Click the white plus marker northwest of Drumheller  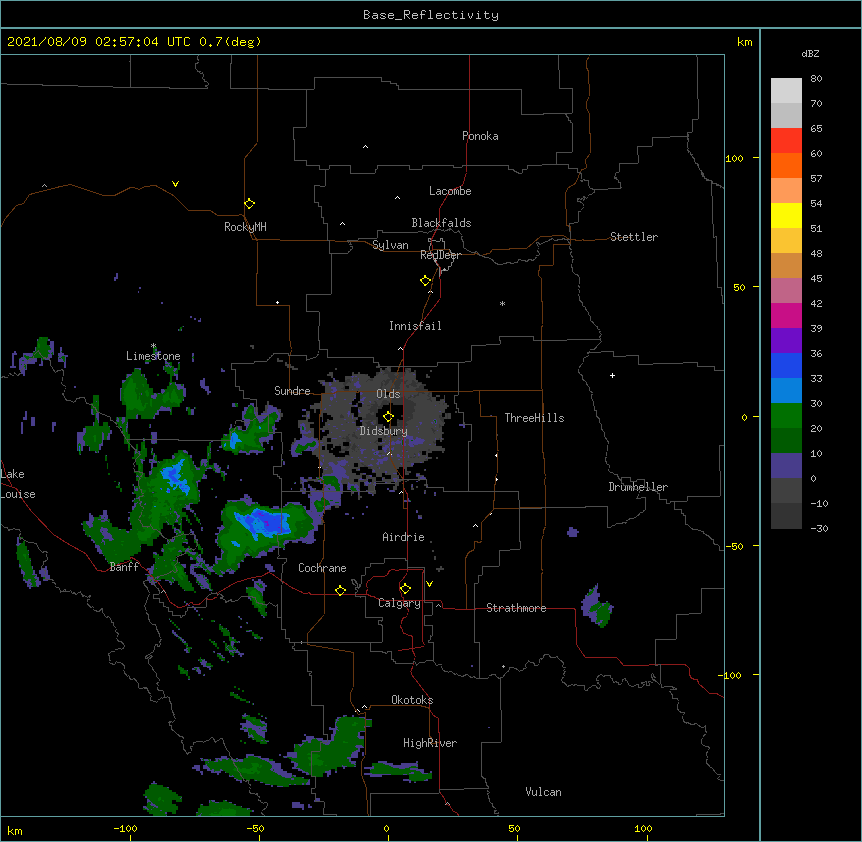click(x=612, y=375)
